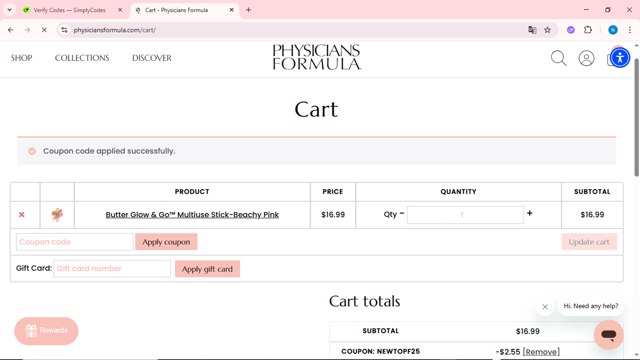The image size is (640, 360).
Task: Open the Extensions puzzle icon
Action: [588, 30]
